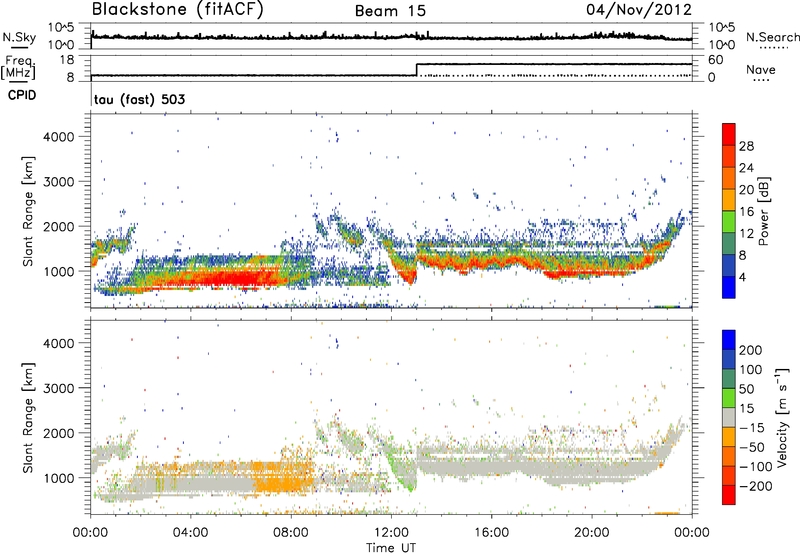Click the "20:00" time tick label

tap(591, 533)
